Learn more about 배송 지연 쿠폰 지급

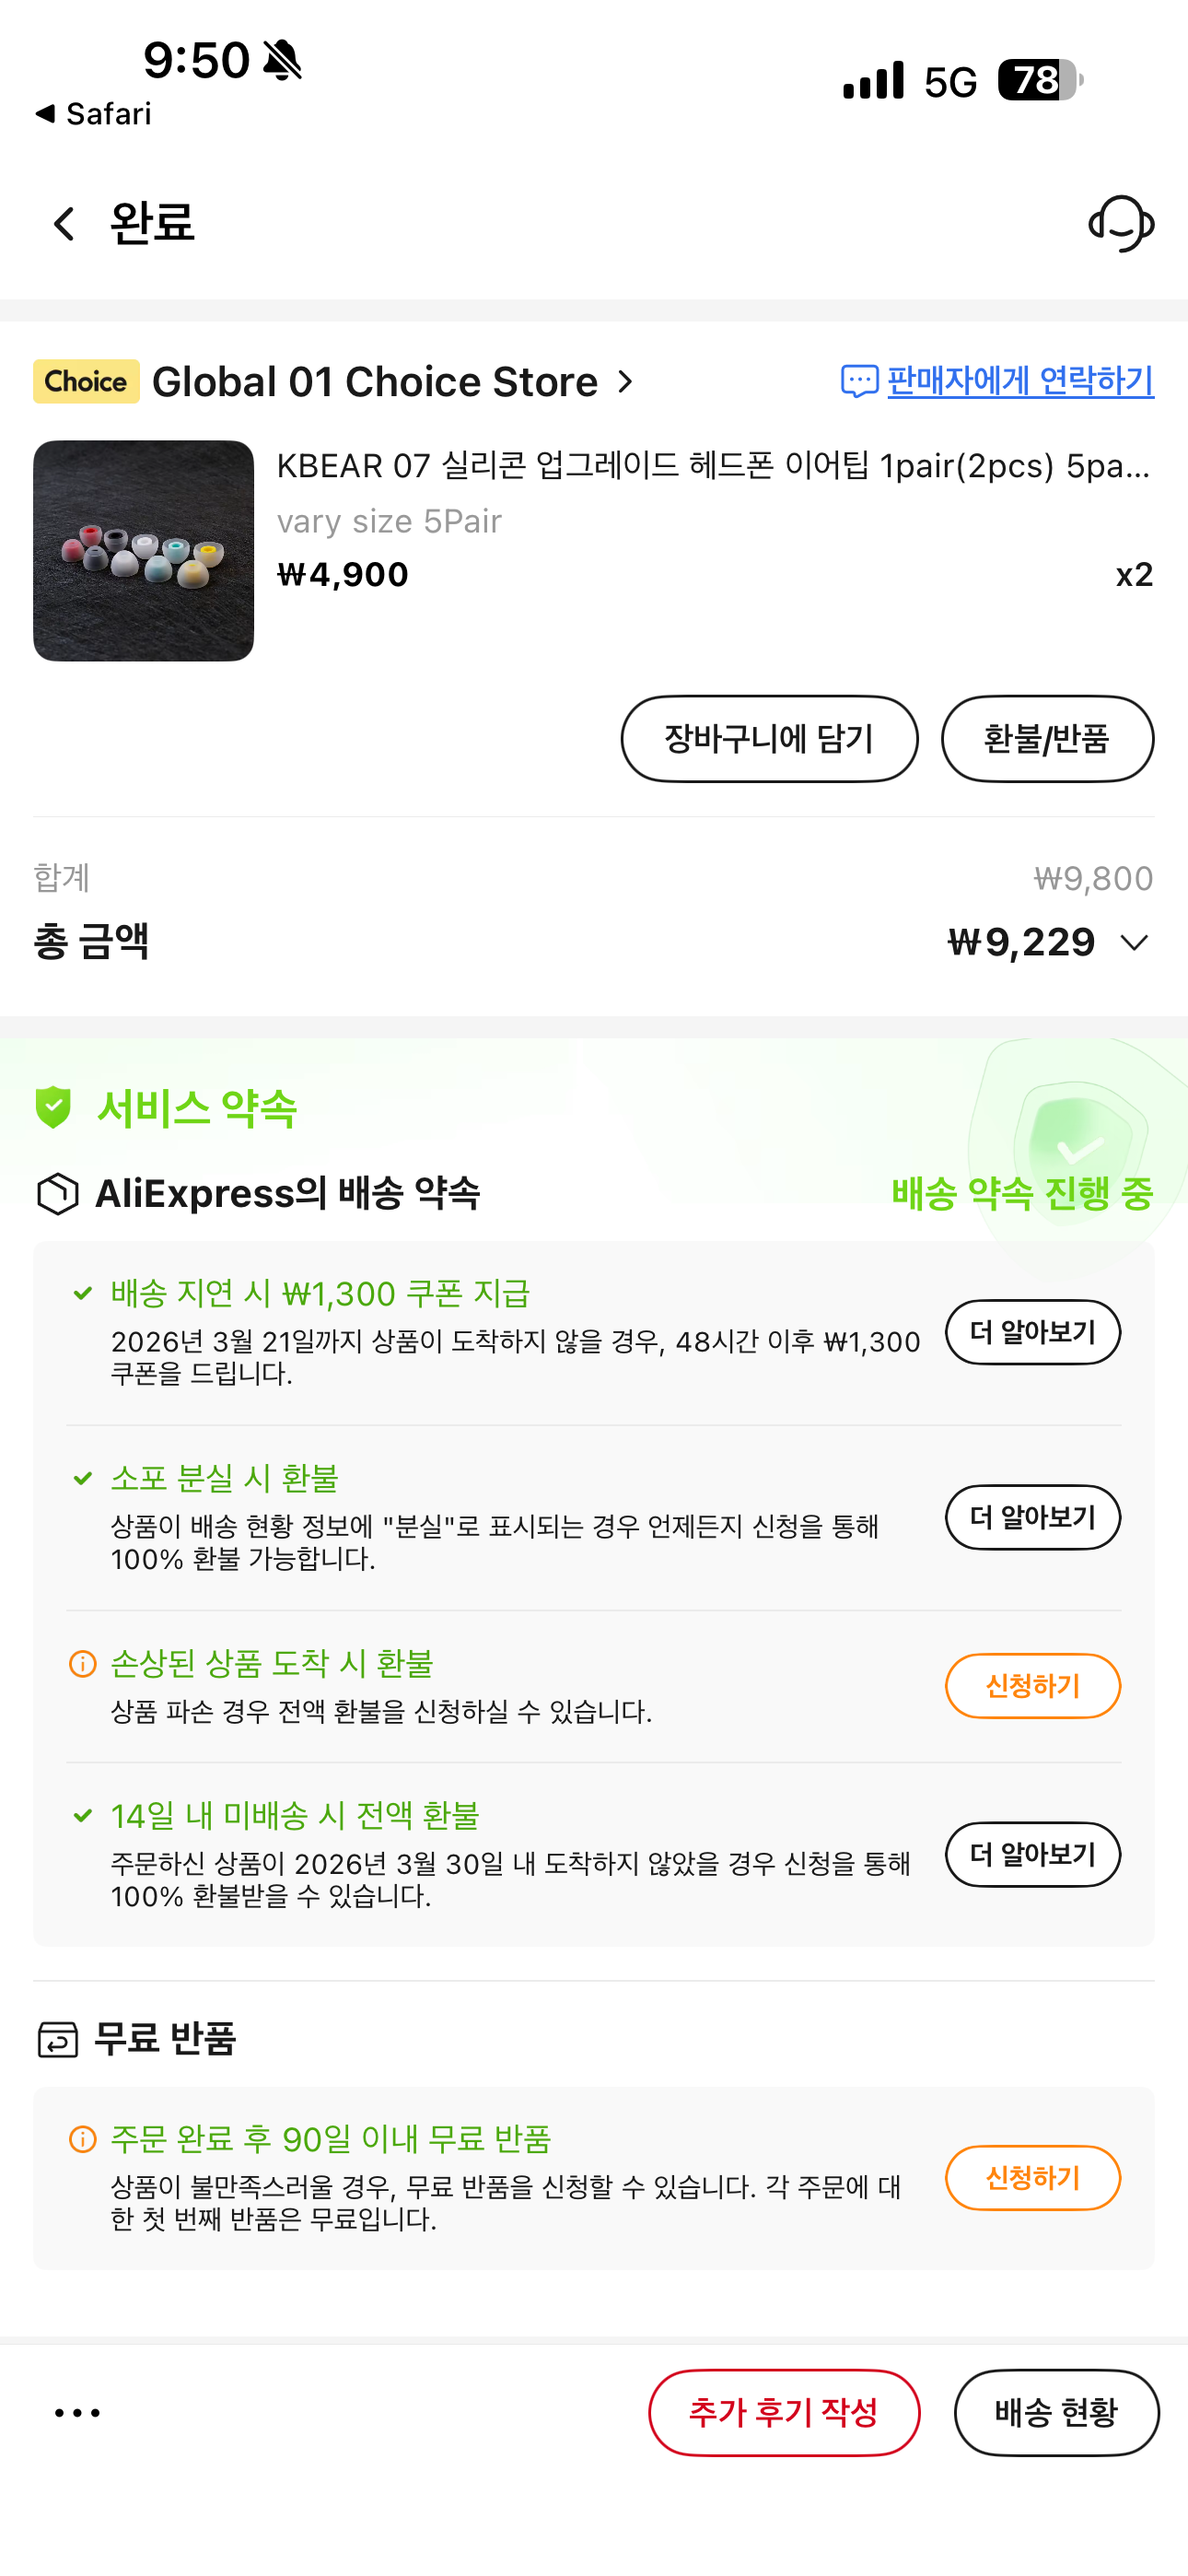(1032, 1332)
